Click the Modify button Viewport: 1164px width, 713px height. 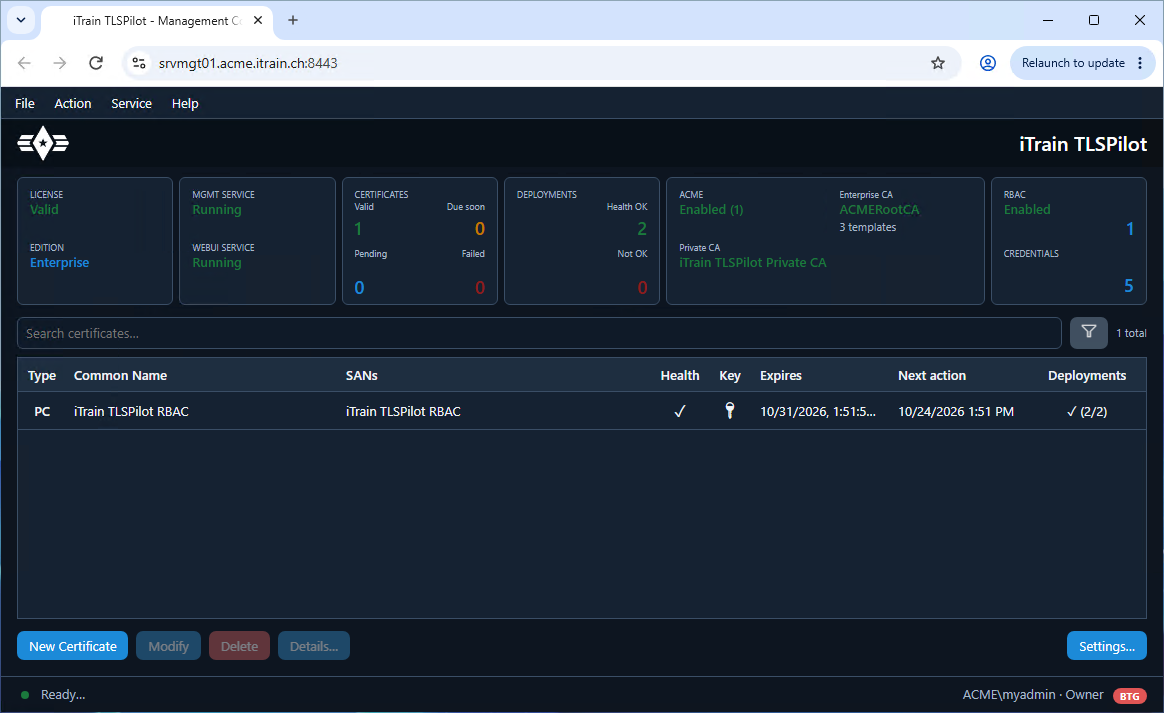coord(169,646)
